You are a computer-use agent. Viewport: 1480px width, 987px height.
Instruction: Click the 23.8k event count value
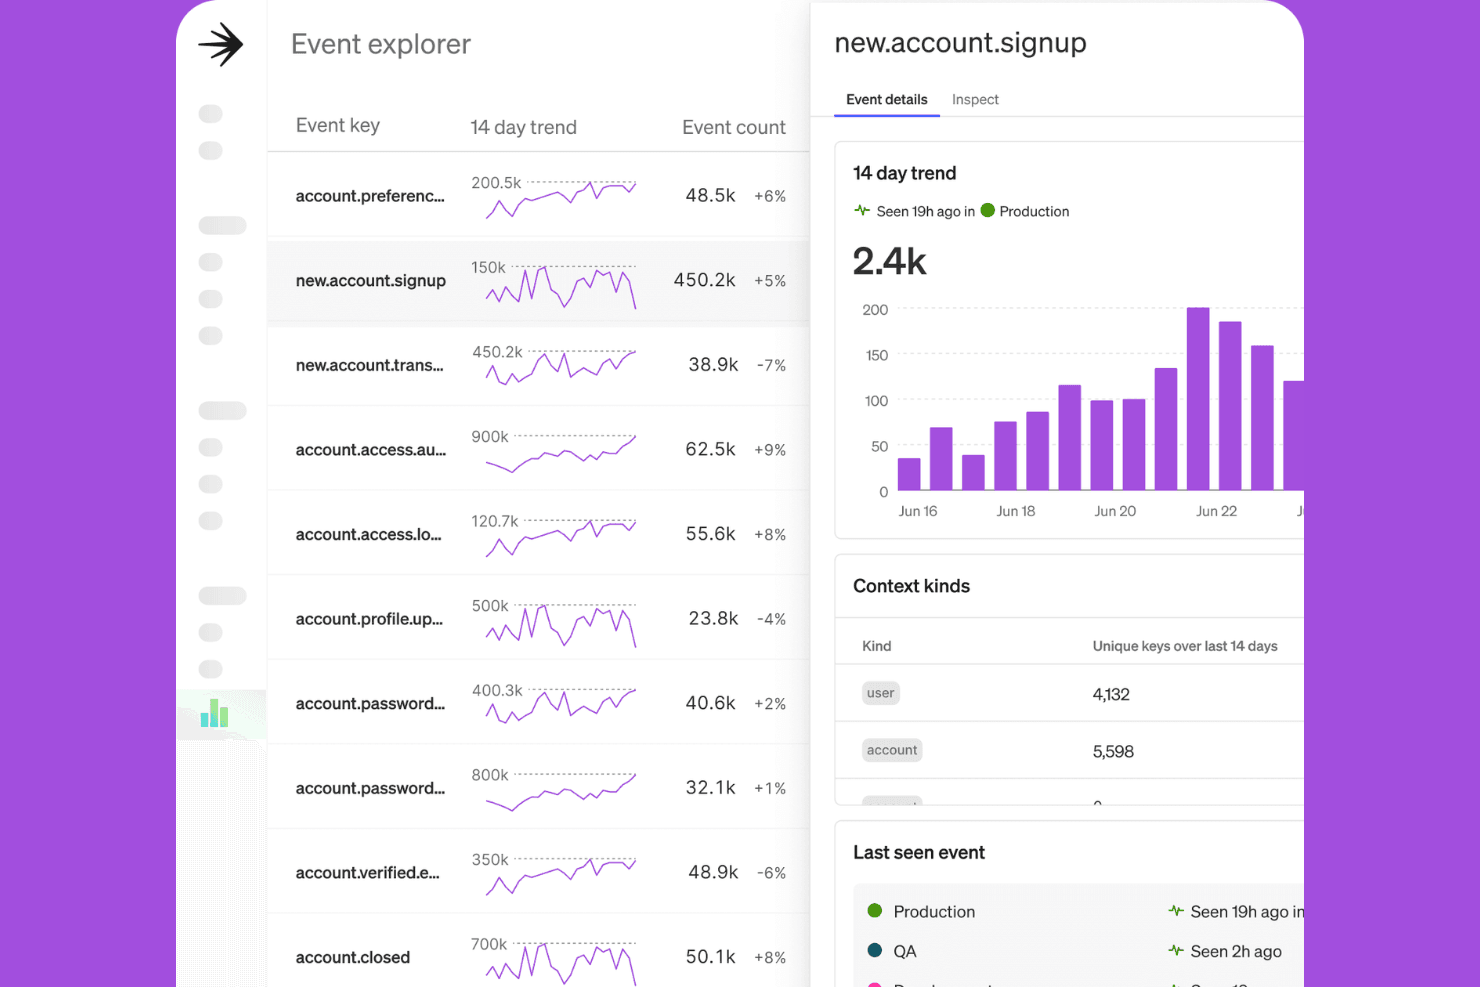coord(713,618)
